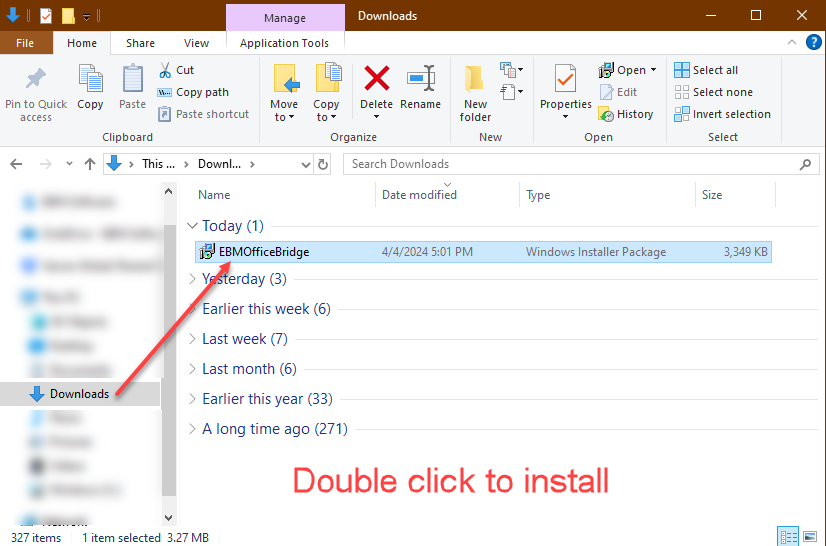Go back with the Back arrow
This screenshot has width=826, height=546.
(x=16, y=164)
